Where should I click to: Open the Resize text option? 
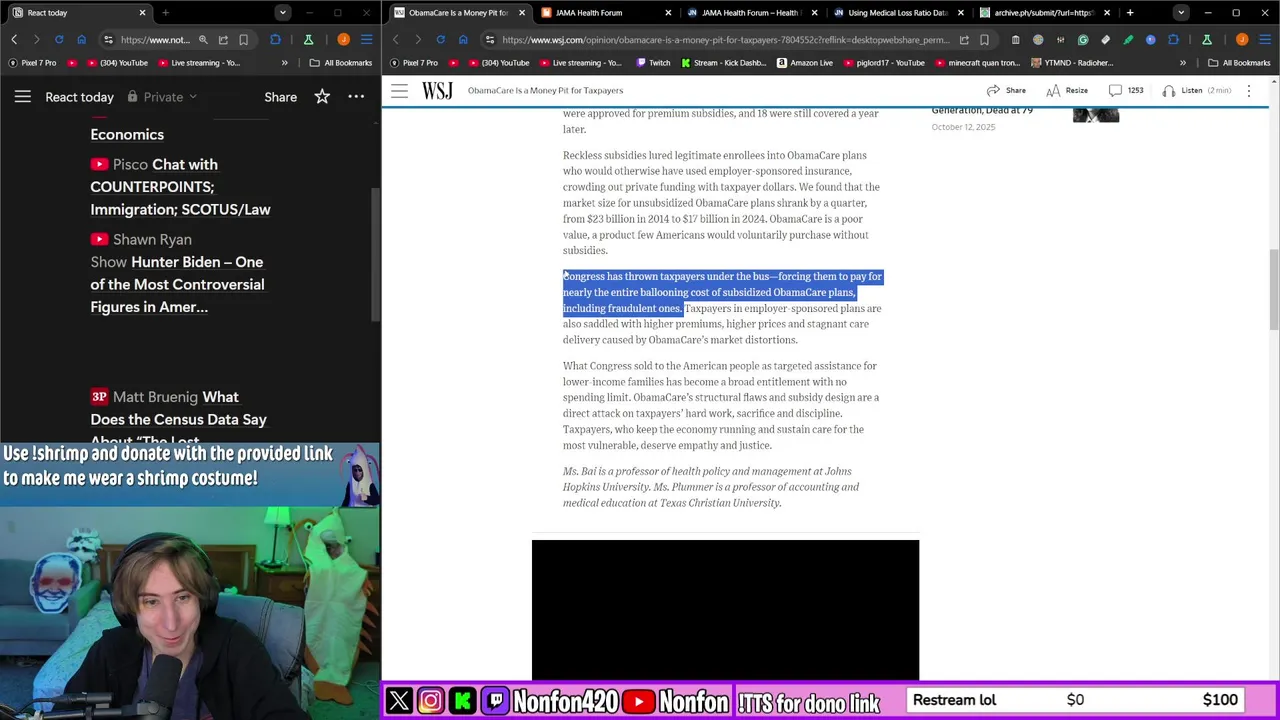(1066, 90)
